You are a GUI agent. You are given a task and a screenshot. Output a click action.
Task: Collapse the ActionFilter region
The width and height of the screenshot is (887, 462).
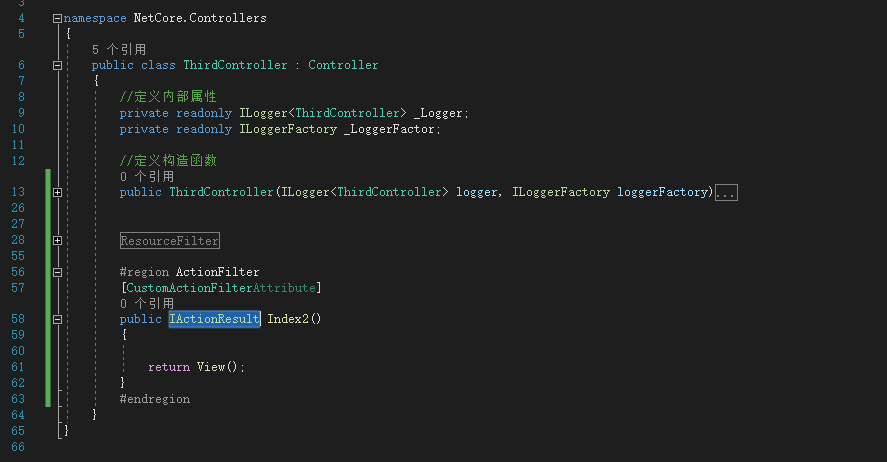point(57,271)
